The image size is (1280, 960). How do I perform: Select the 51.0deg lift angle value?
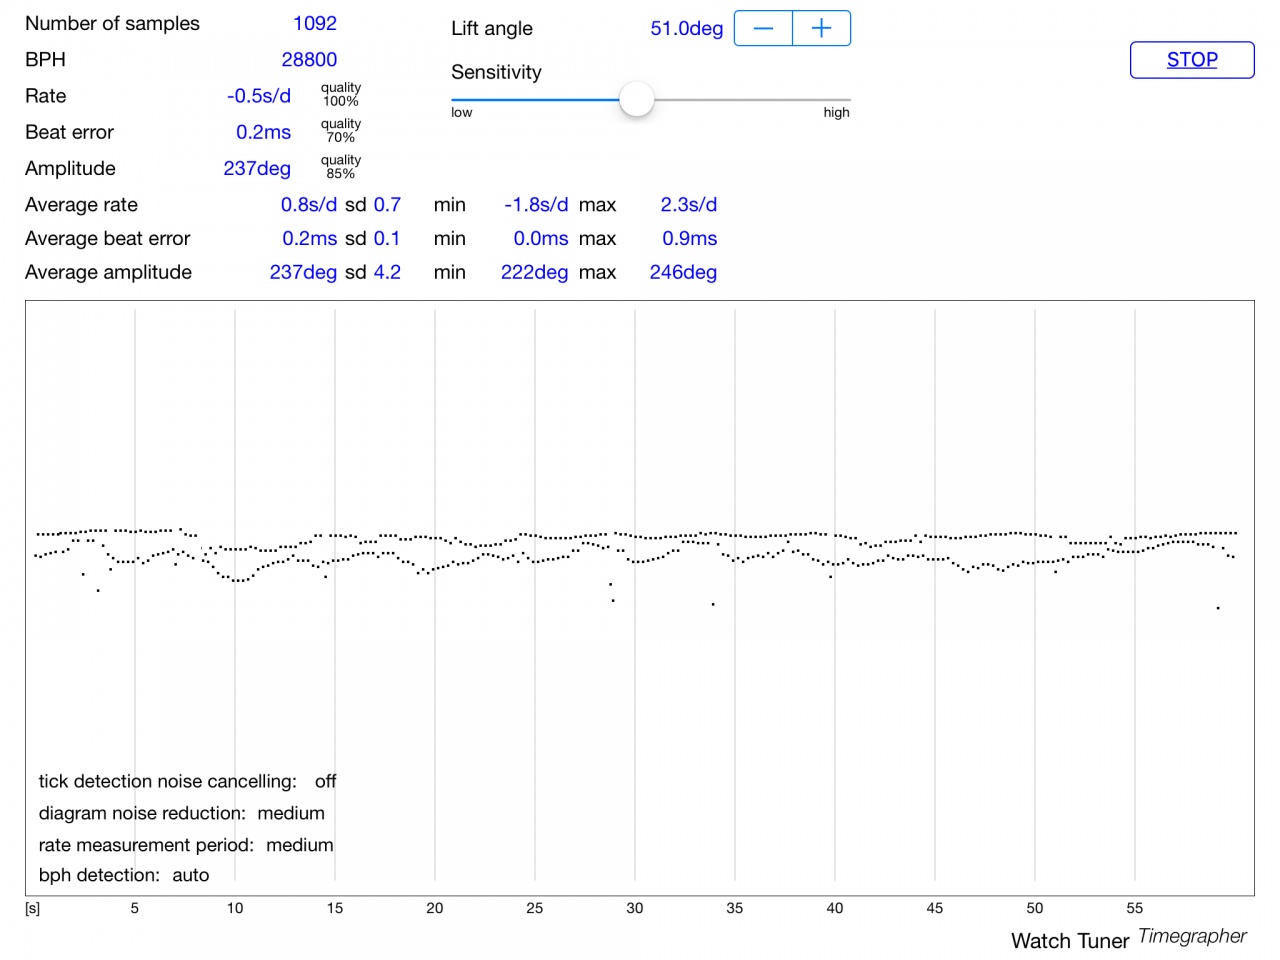pos(686,29)
